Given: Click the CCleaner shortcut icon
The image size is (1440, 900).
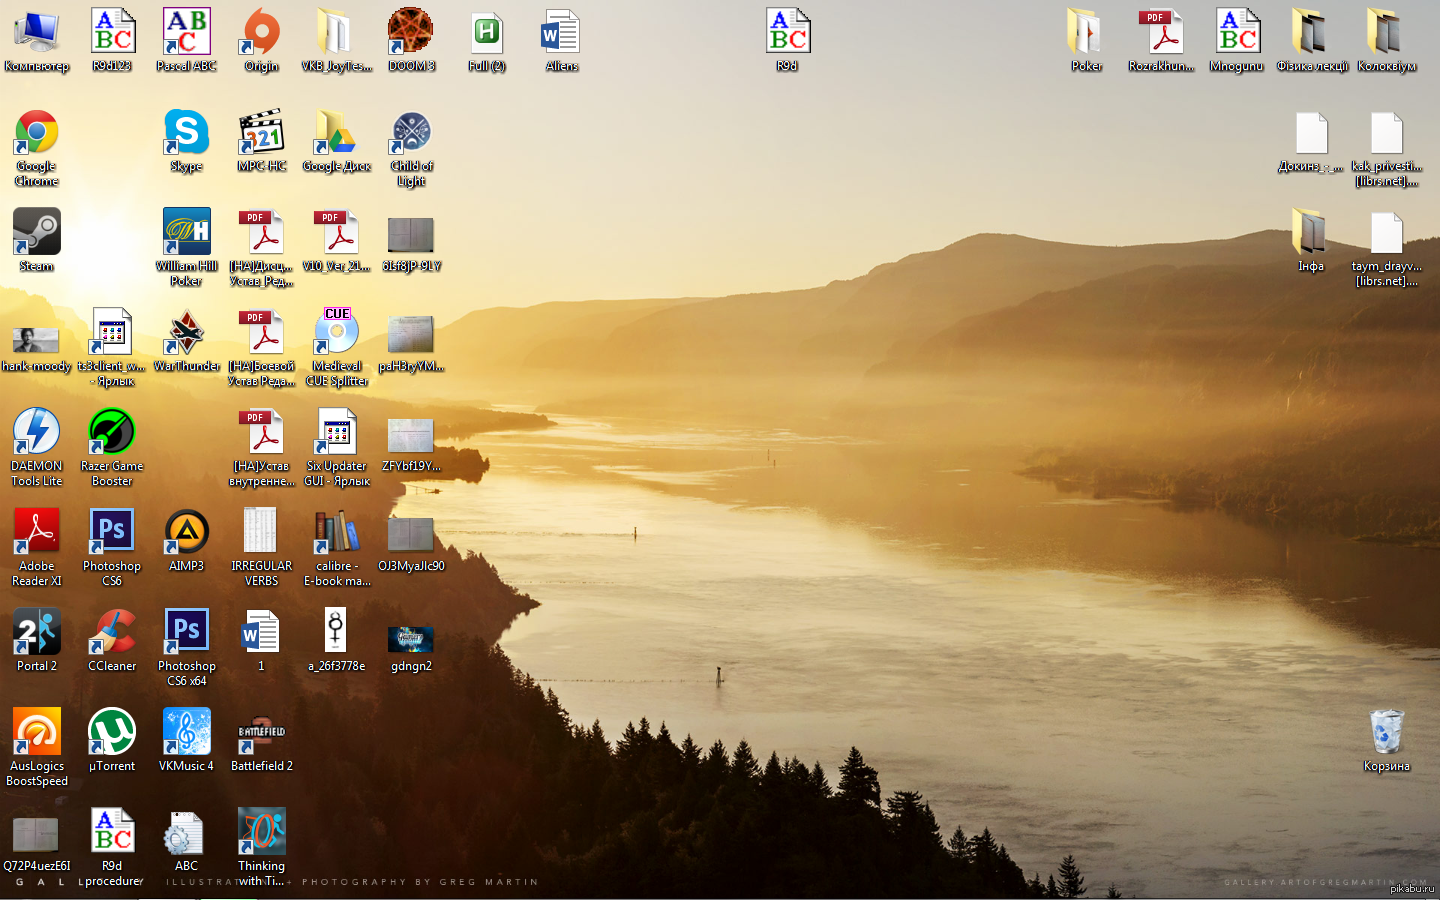Looking at the screenshot, I should click(x=111, y=633).
